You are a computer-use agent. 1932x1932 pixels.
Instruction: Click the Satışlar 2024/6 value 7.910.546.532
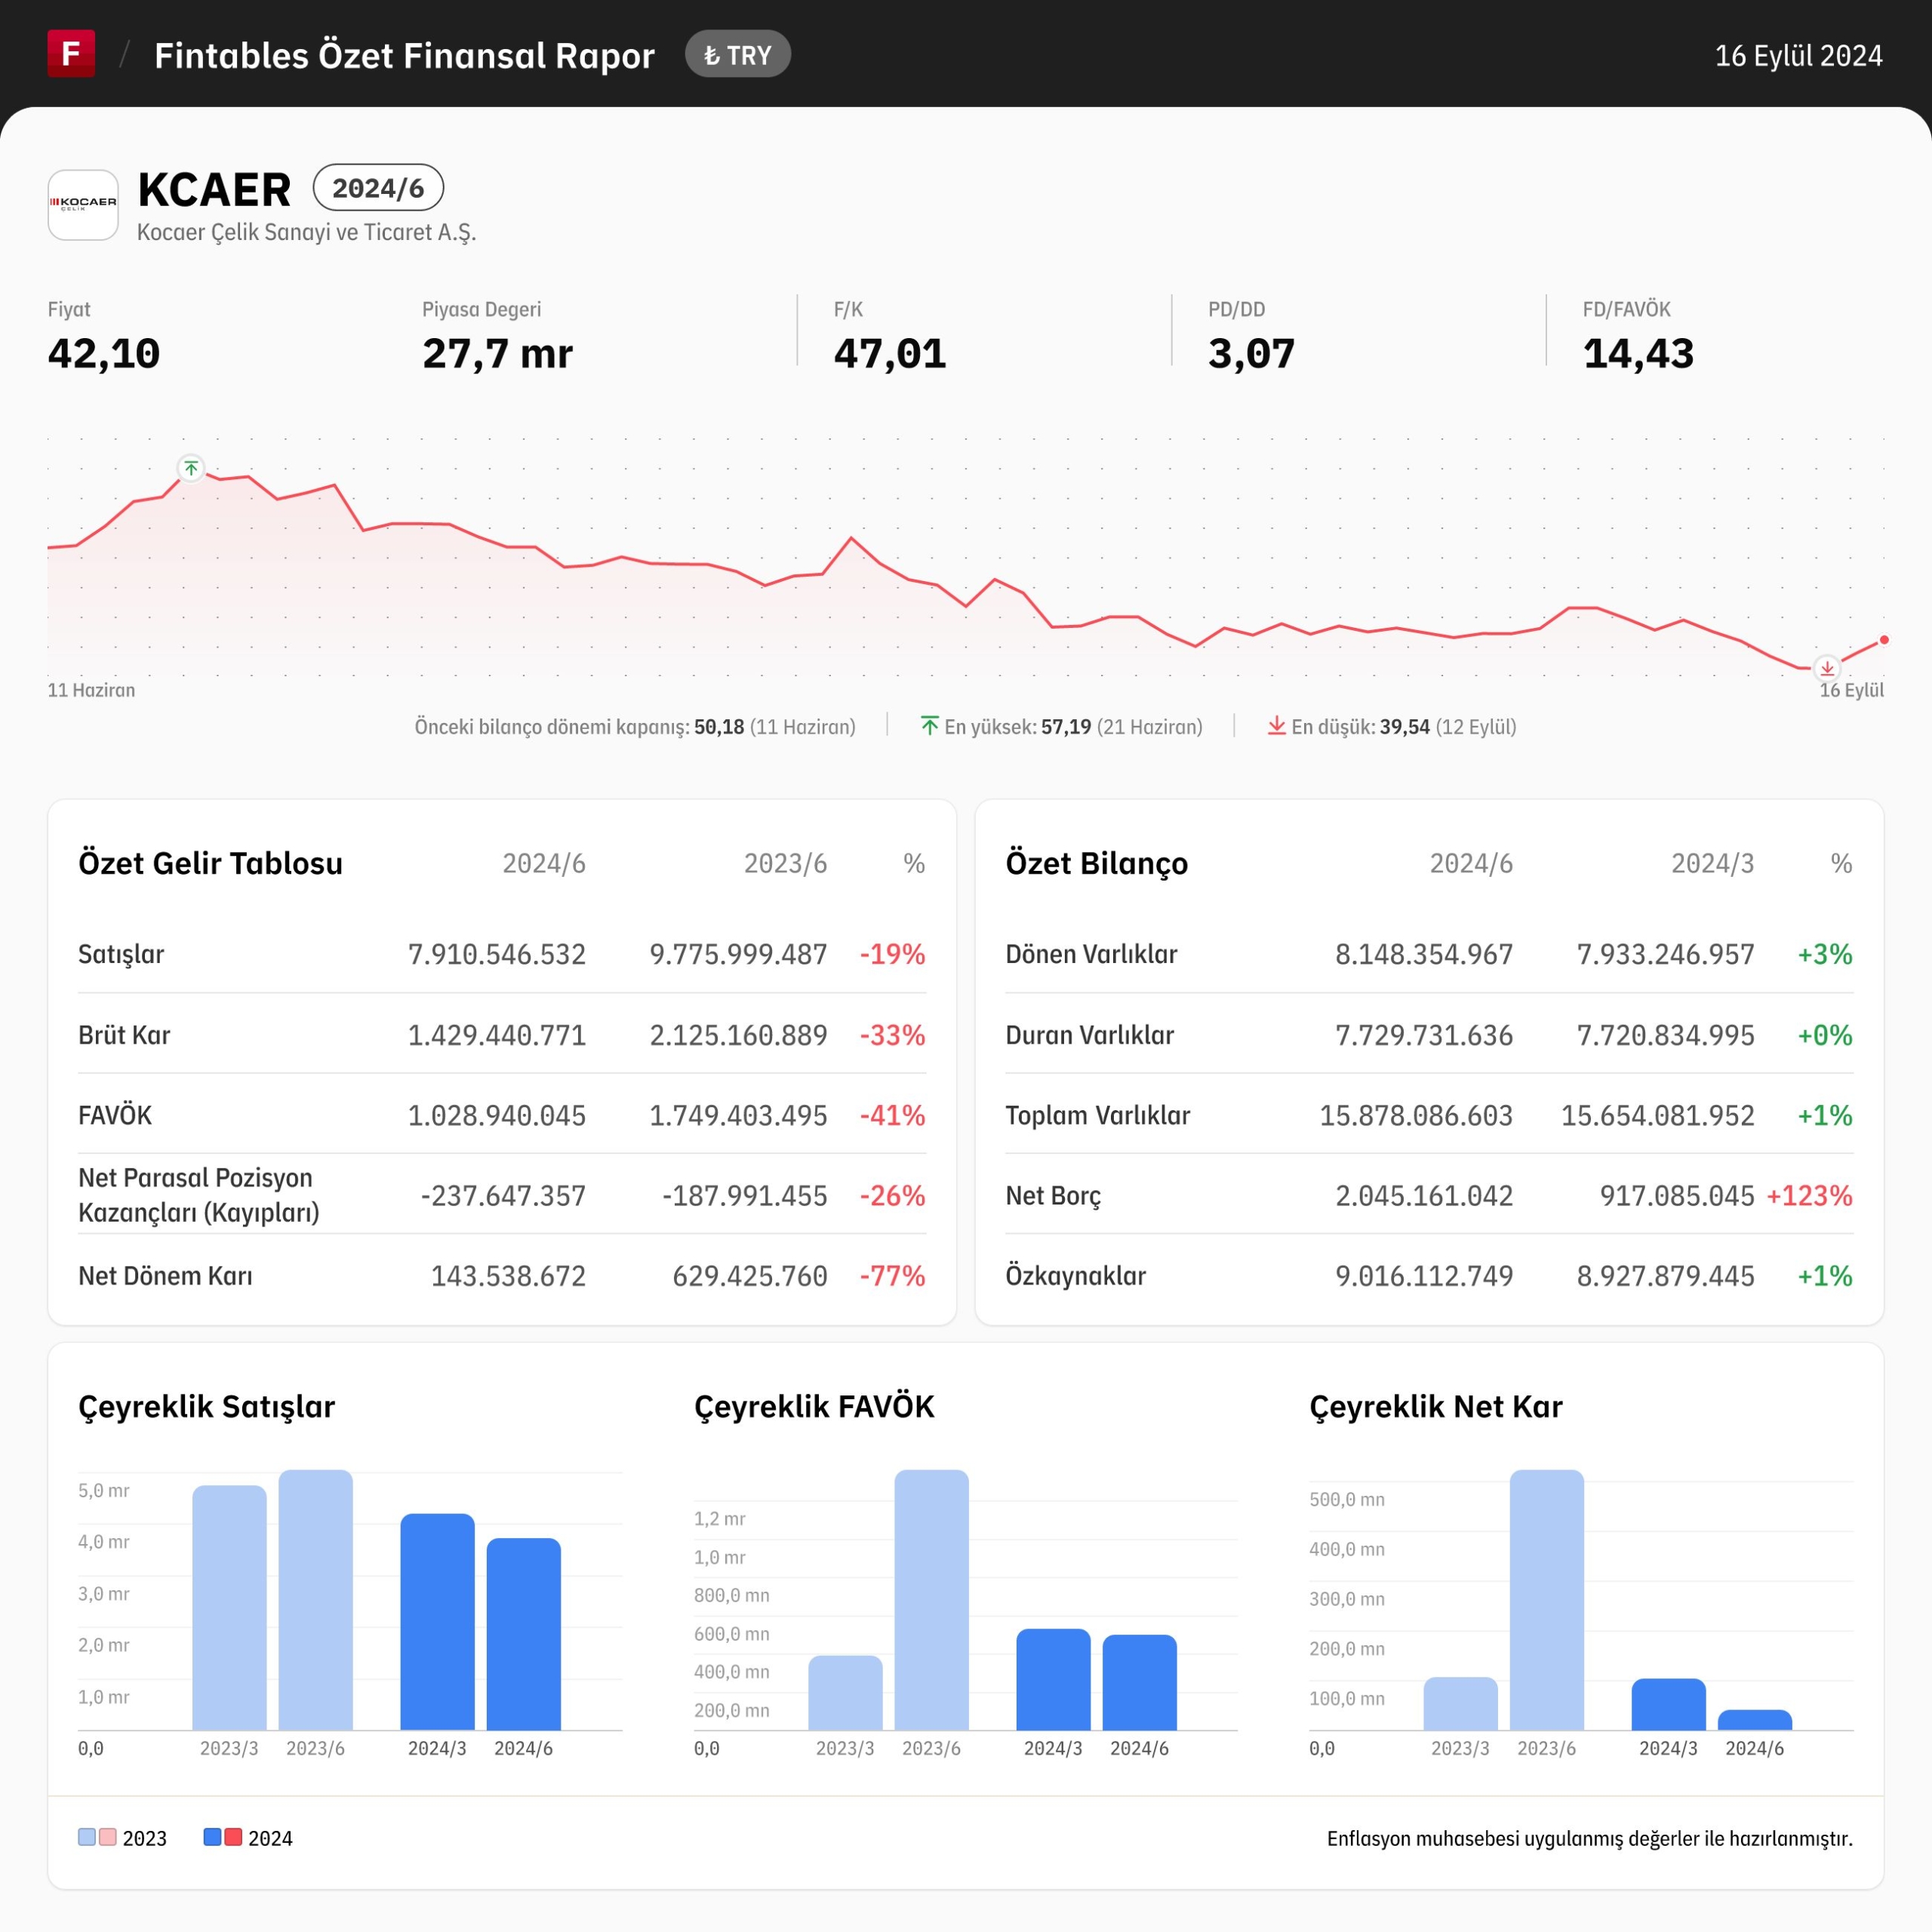[497, 954]
